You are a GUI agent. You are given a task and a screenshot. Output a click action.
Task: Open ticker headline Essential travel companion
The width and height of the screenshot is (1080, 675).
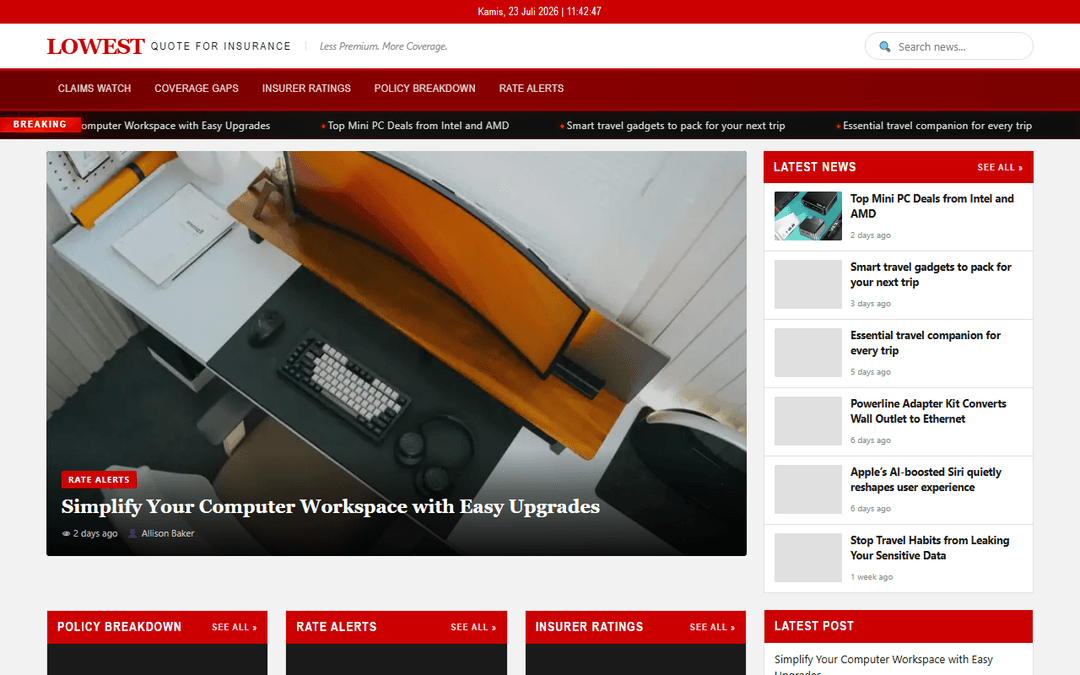(x=937, y=125)
